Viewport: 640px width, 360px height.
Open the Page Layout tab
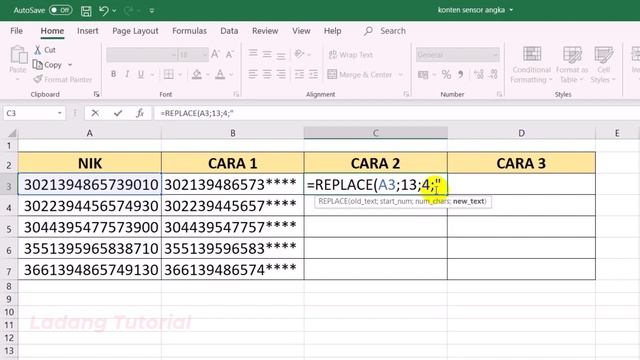[x=135, y=31]
